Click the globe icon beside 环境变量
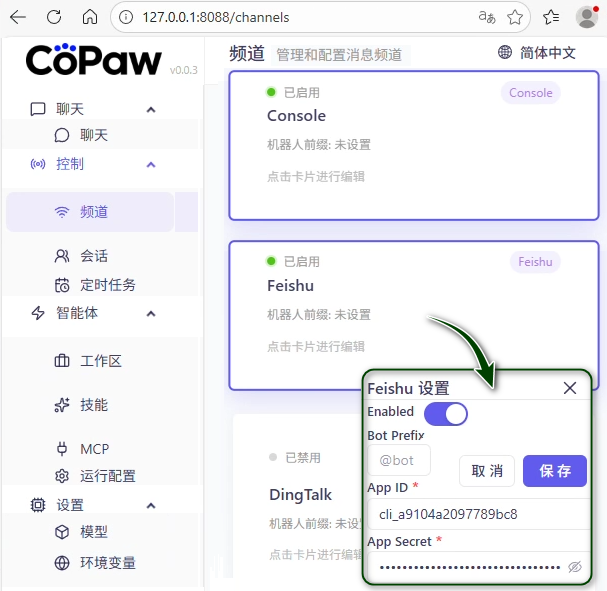 click(x=62, y=563)
